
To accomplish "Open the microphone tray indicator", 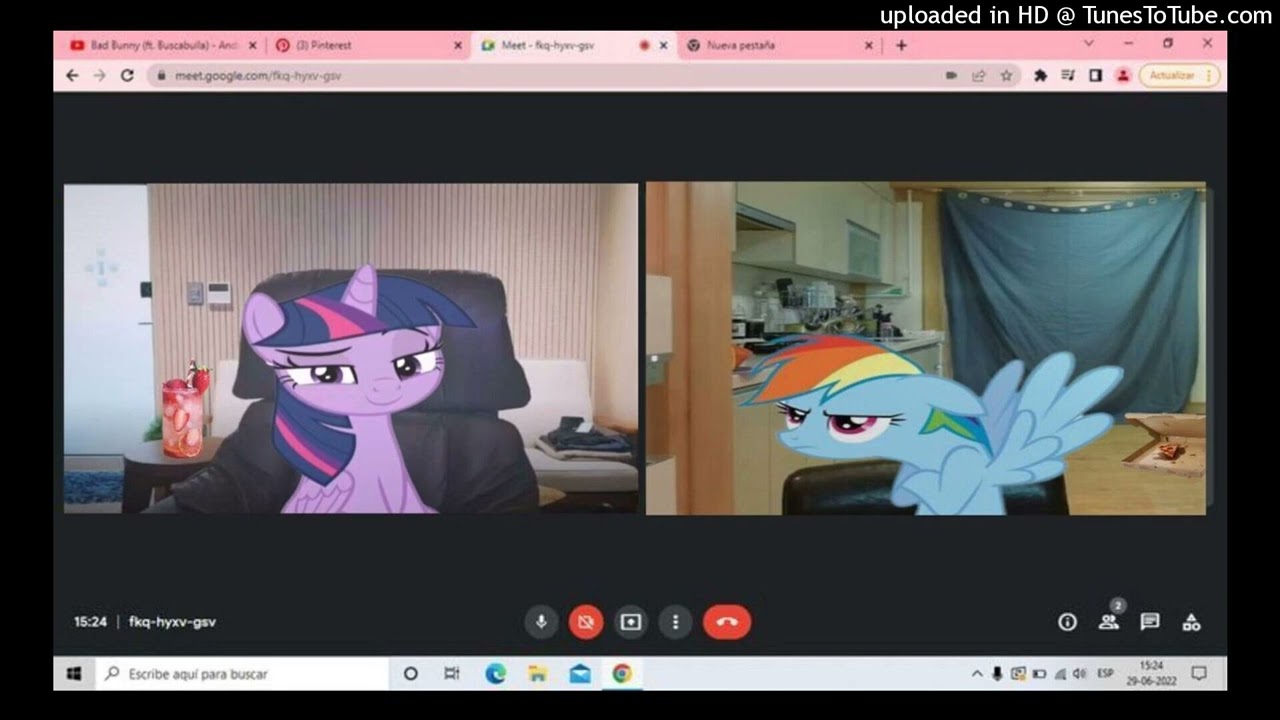I will pos(997,674).
